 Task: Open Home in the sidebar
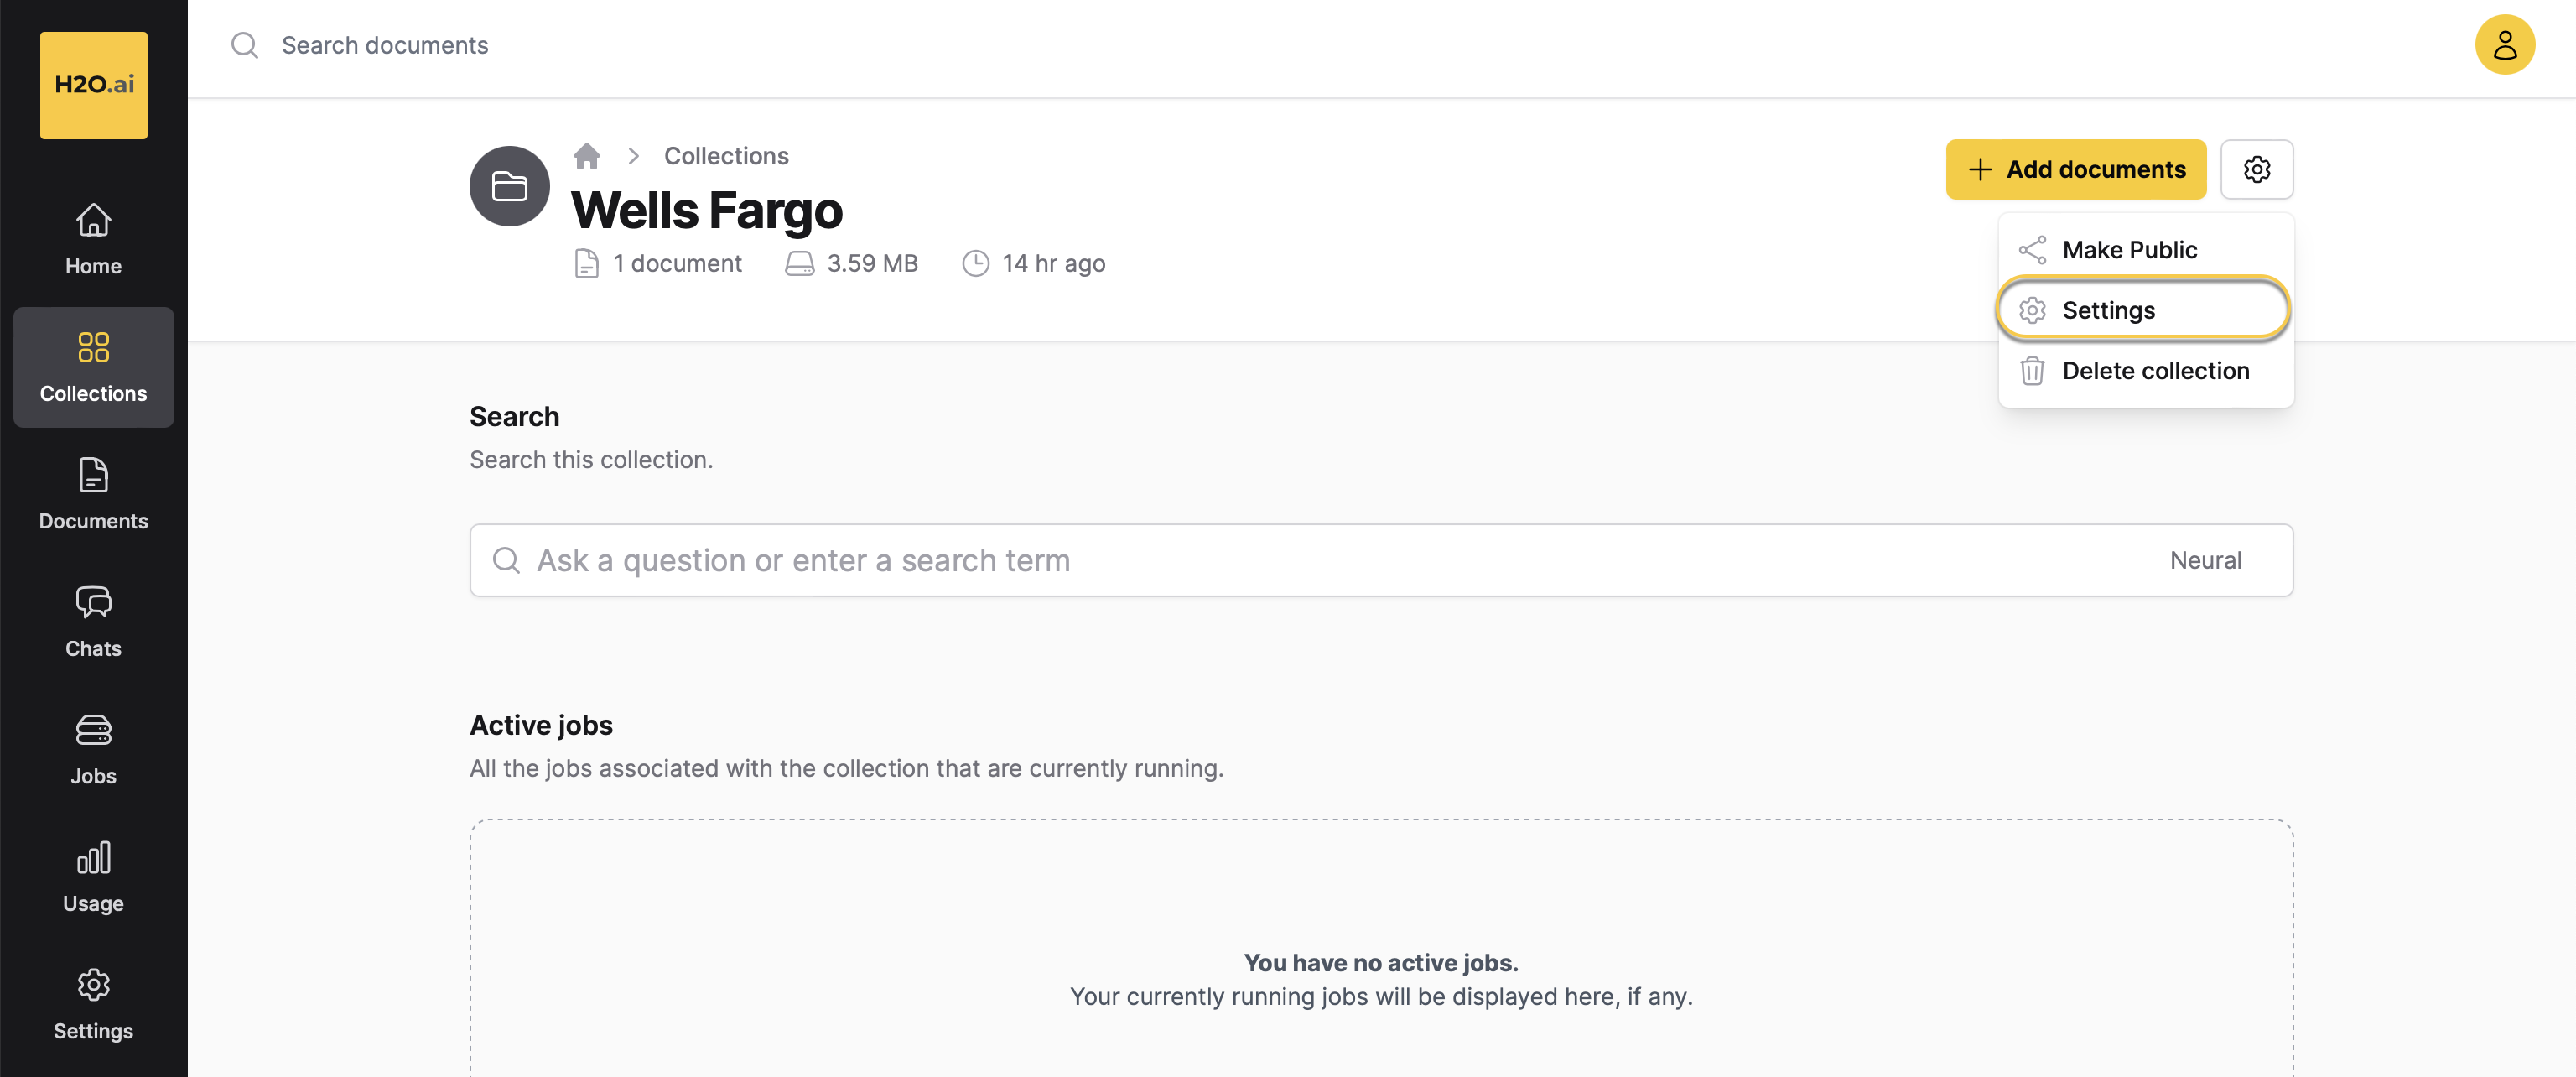pyautogui.click(x=93, y=240)
